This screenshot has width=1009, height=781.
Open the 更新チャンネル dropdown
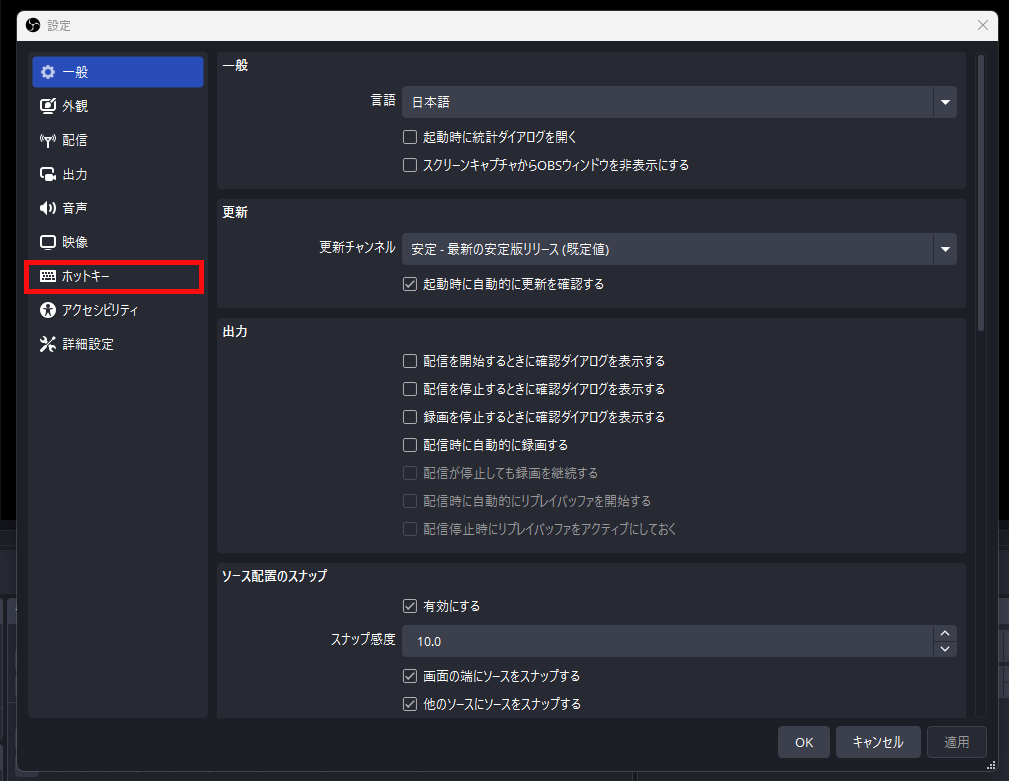coord(944,249)
